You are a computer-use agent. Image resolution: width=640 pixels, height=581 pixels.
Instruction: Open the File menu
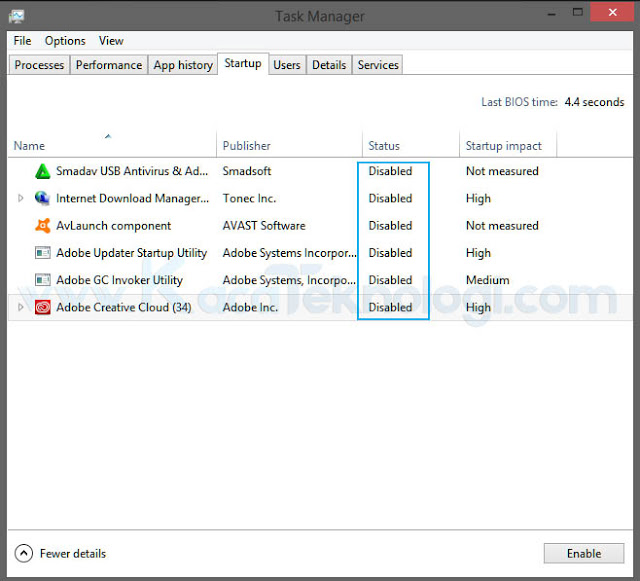coord(22,41)
